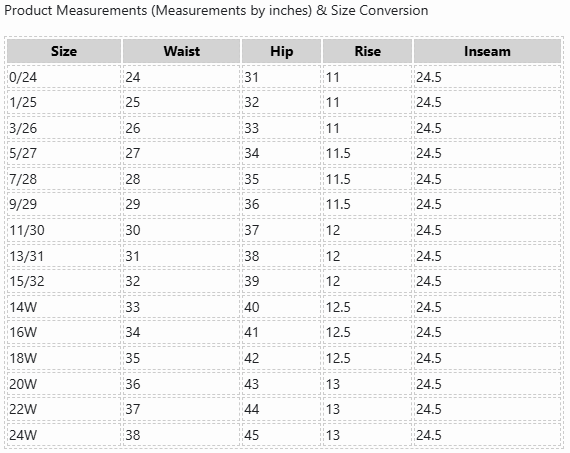Select the 0/24 size cell
The height and width of the screenshot is (453, 570).
[64, 77]
